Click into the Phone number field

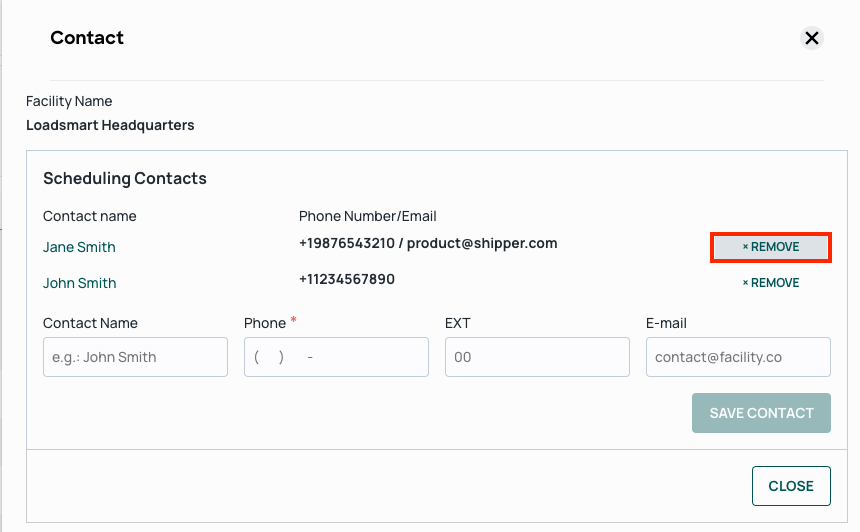336,357
